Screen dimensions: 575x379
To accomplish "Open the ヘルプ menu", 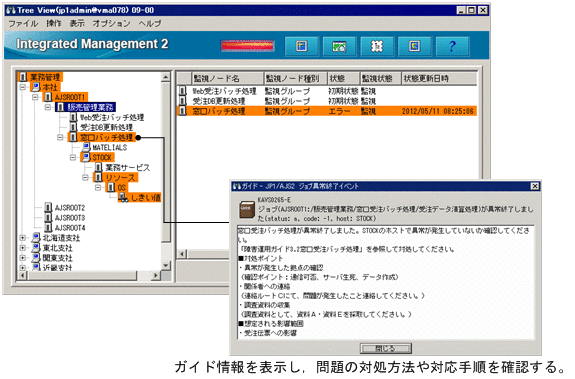I will click(150, 23).
